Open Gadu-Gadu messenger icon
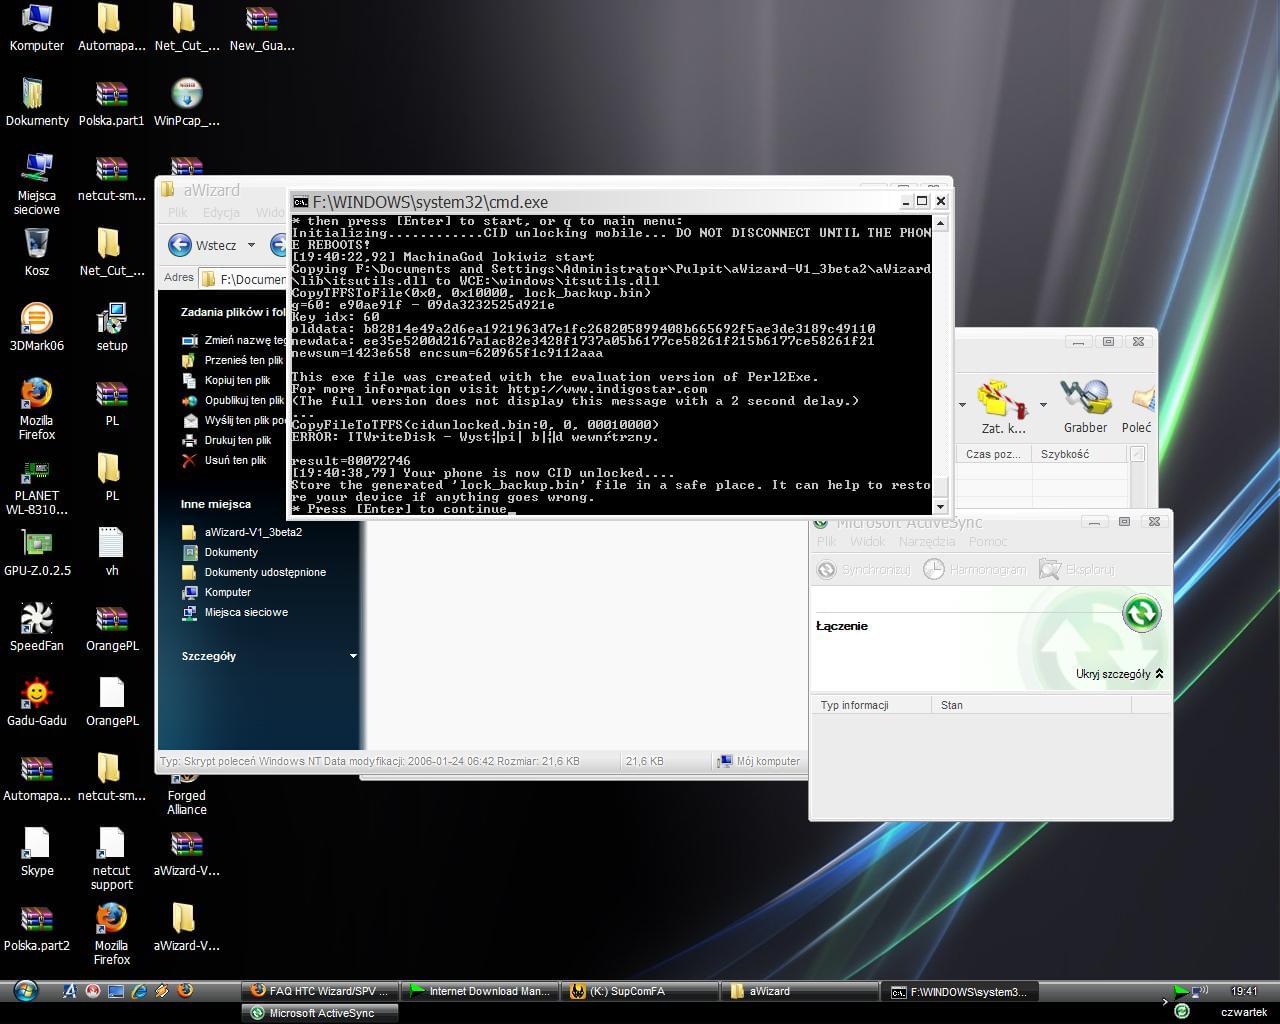The width and height of the screenshot is (1280, 1024). point(37,702)
